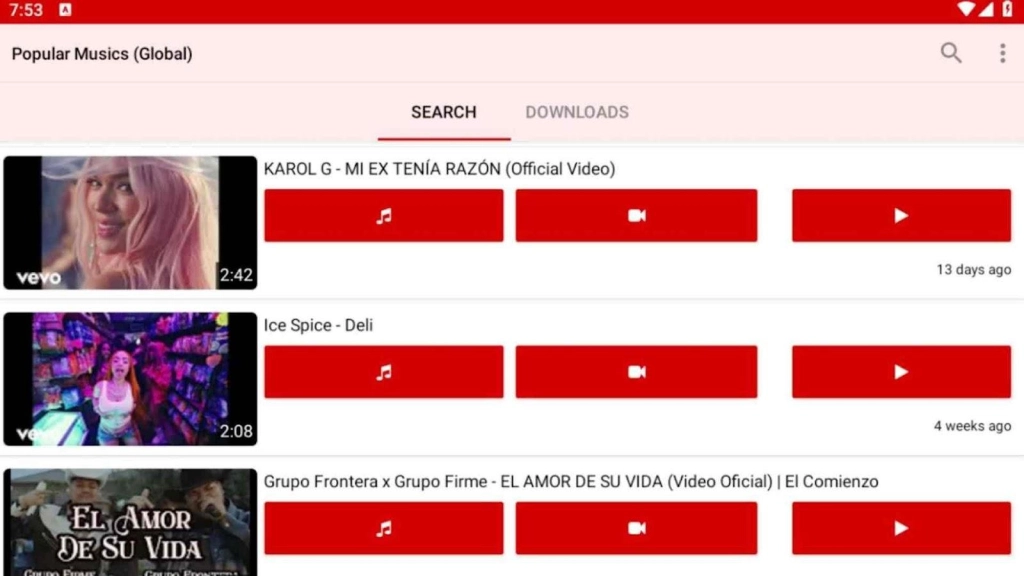Screen dimensions: 1024x576
Task: Select title KAROL G - MI EX TENÍA RAZÓN
Action: tap(439, 169)
